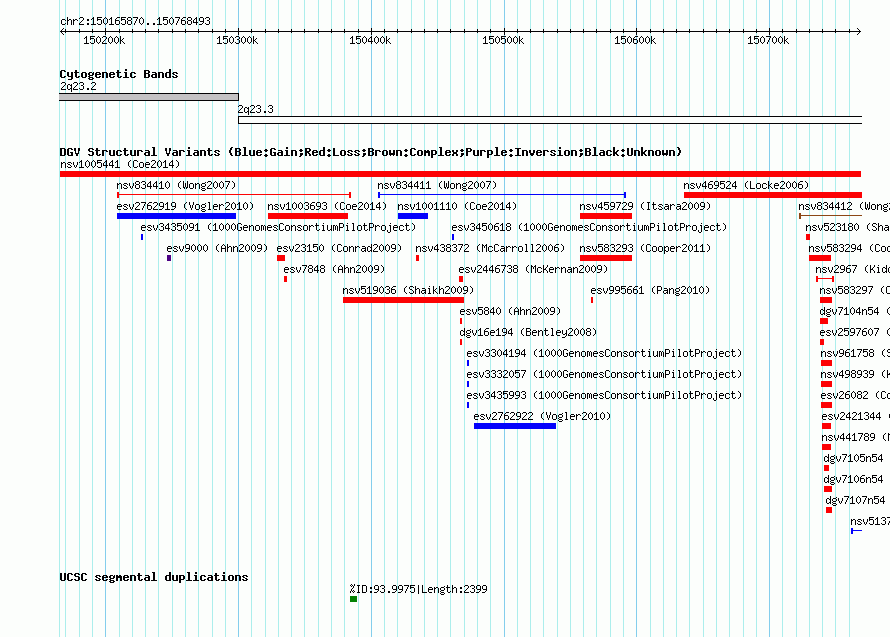Click the esv2762922 (Vogler2010) blue bar
This screenshot has height=637, width=890.
tap(515, 426)
